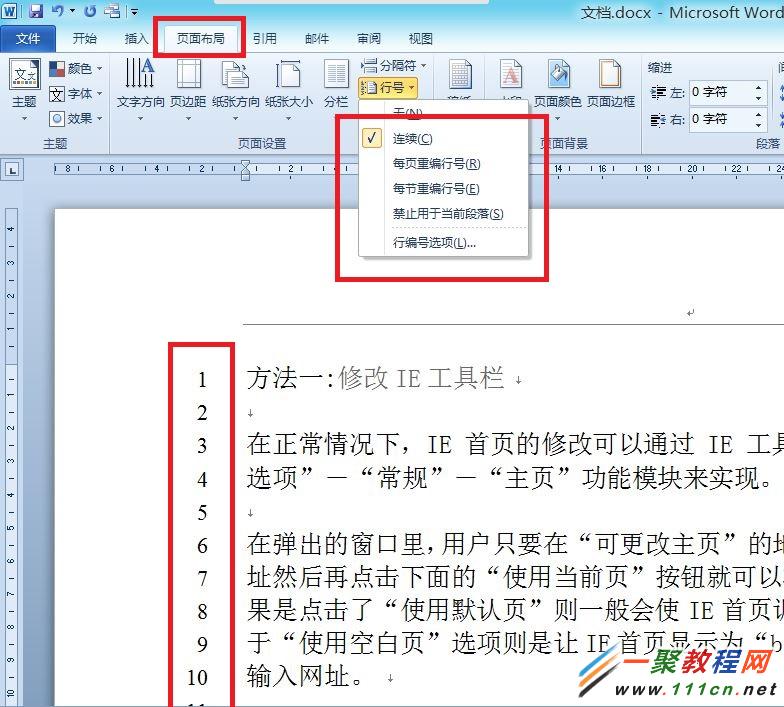This screenshot has width=784, height=707.
Task: Redo with the repeat arrow icon
Action: [90, 10]
